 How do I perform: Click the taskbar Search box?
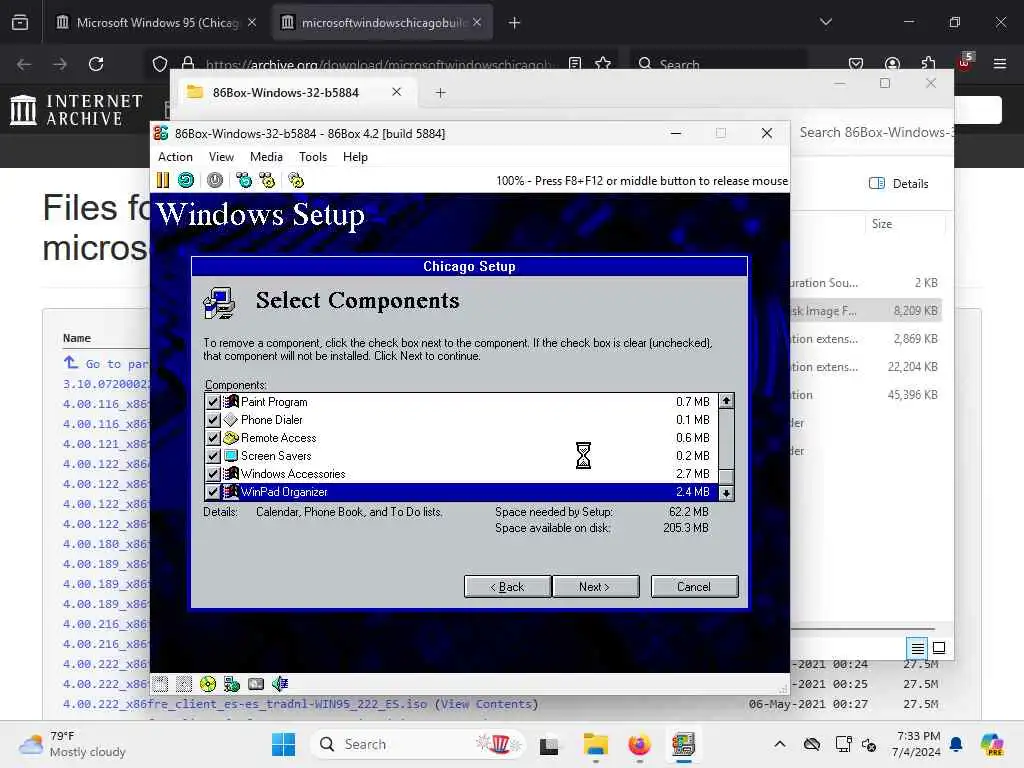tap(418, 744)
